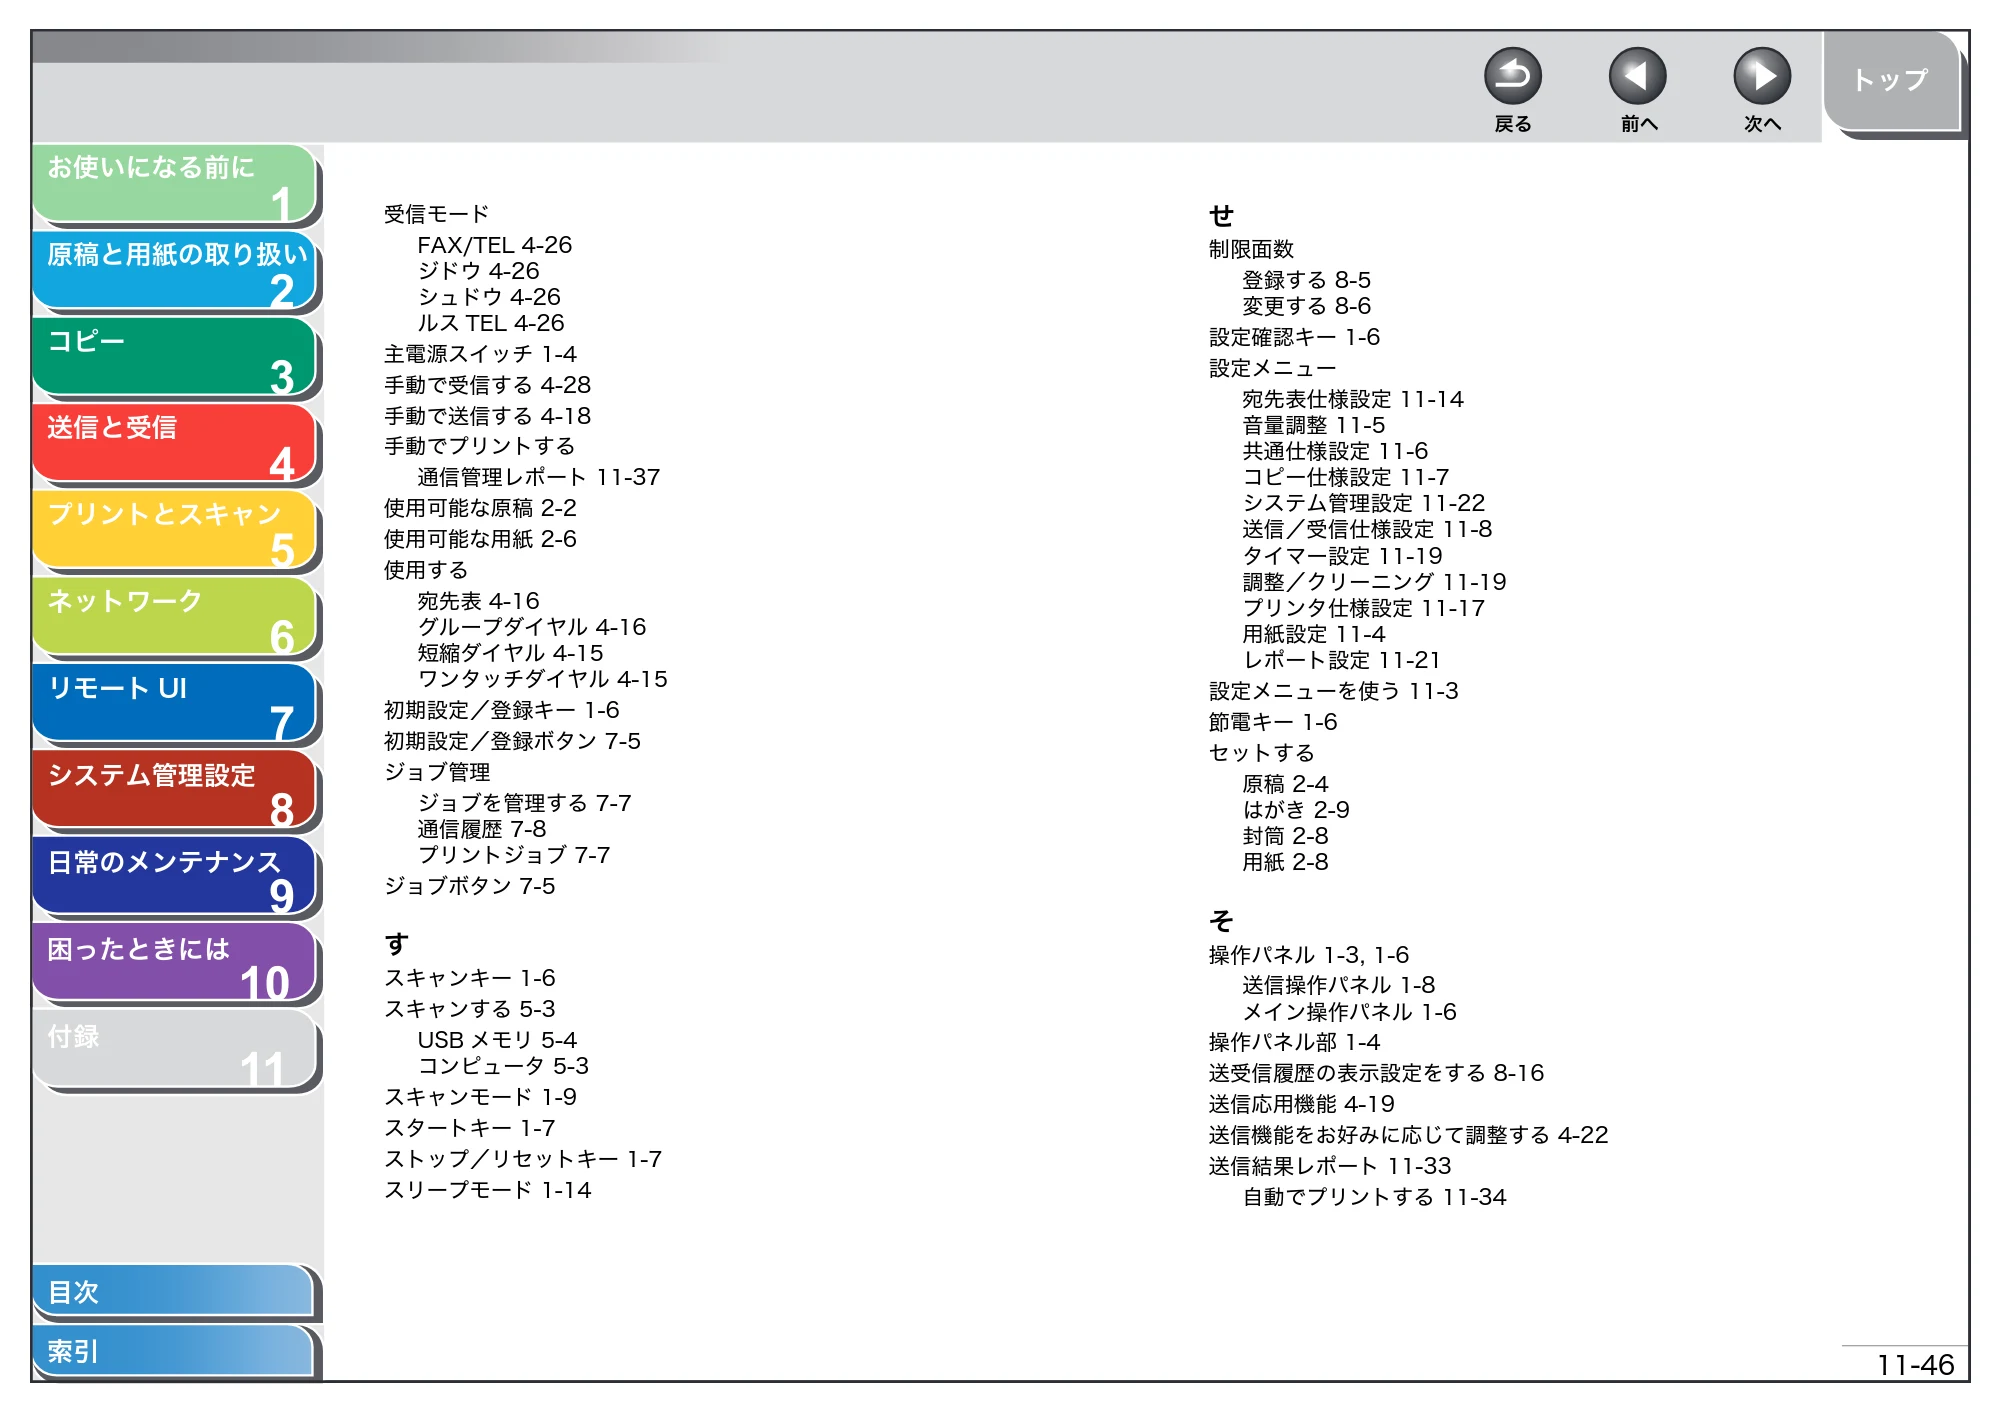The image size is (2000, 1414).
Task: Open 通信履歴 7-8 index entry
Action: click(x=481, y=829)
